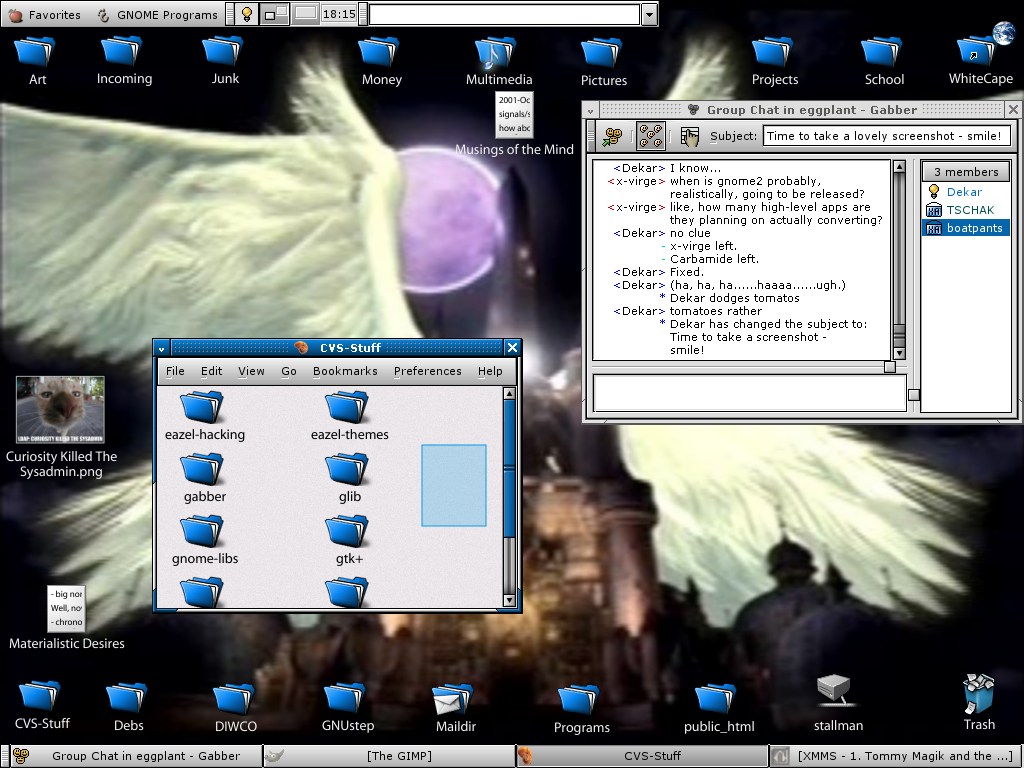Viewport: 1024px width, 768px height.
Task: Open the Debs desktop folder
Action: pos(128,707)
